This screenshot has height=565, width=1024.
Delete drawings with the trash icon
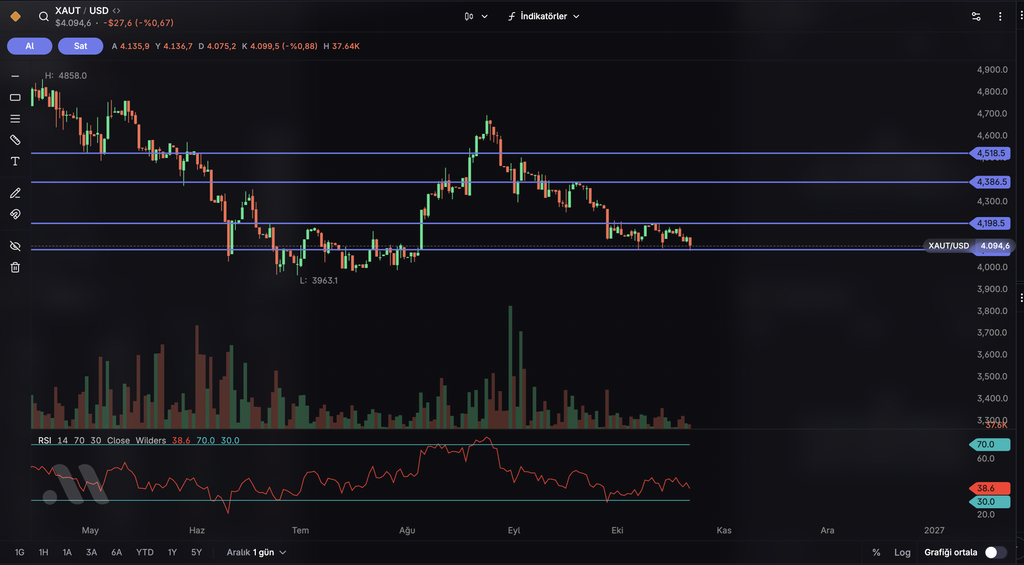tap(15, 267)
